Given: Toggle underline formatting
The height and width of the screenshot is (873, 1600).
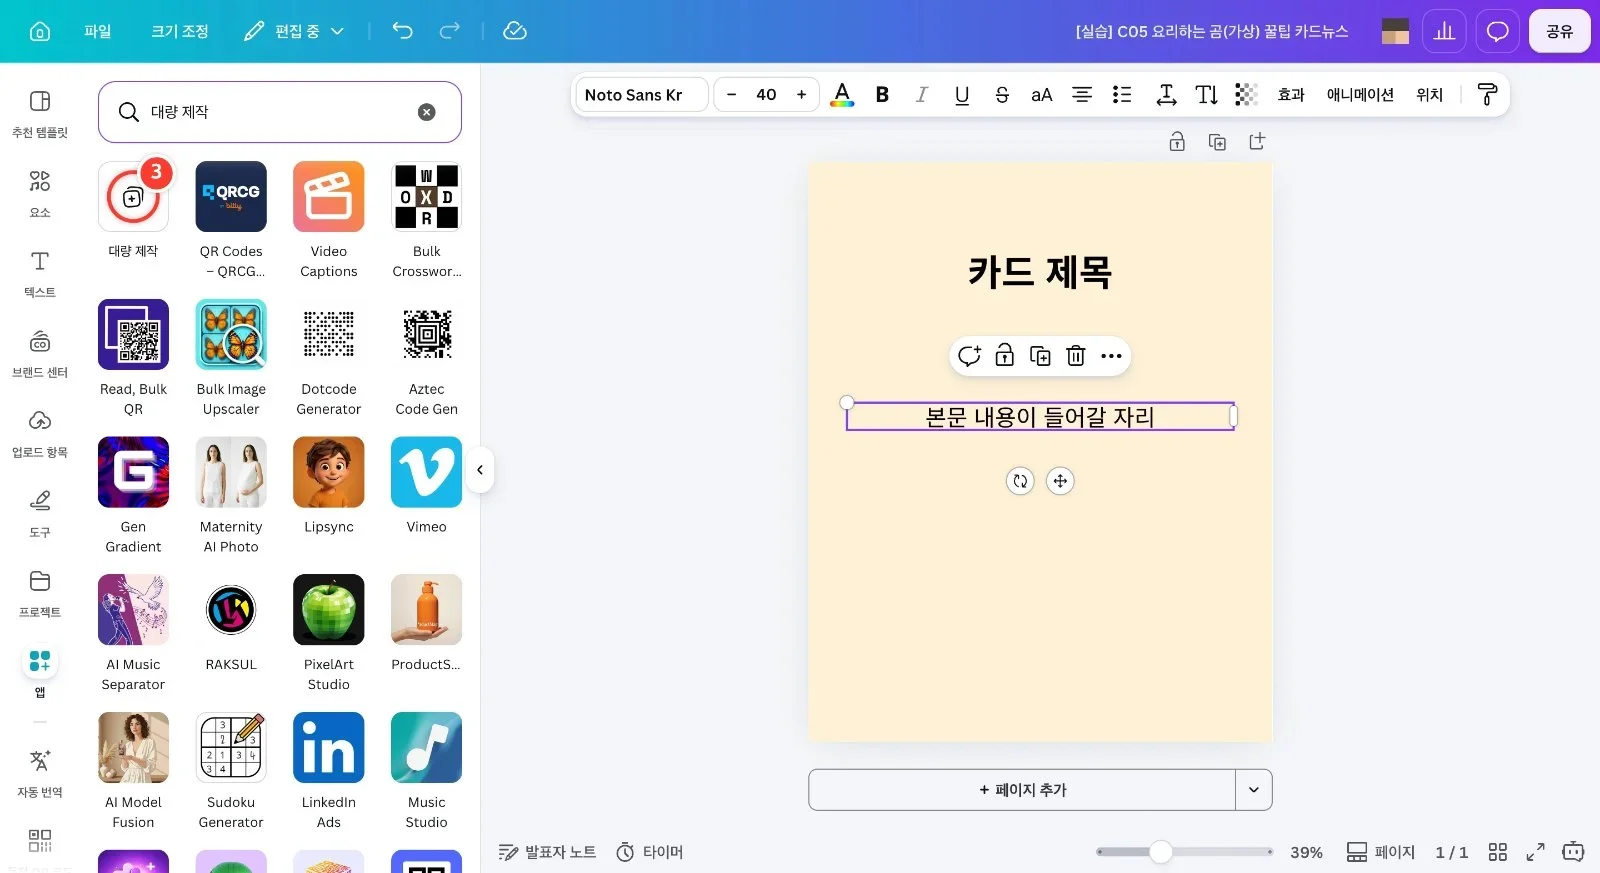Looking at the screenshot, I should pos(962,95).
